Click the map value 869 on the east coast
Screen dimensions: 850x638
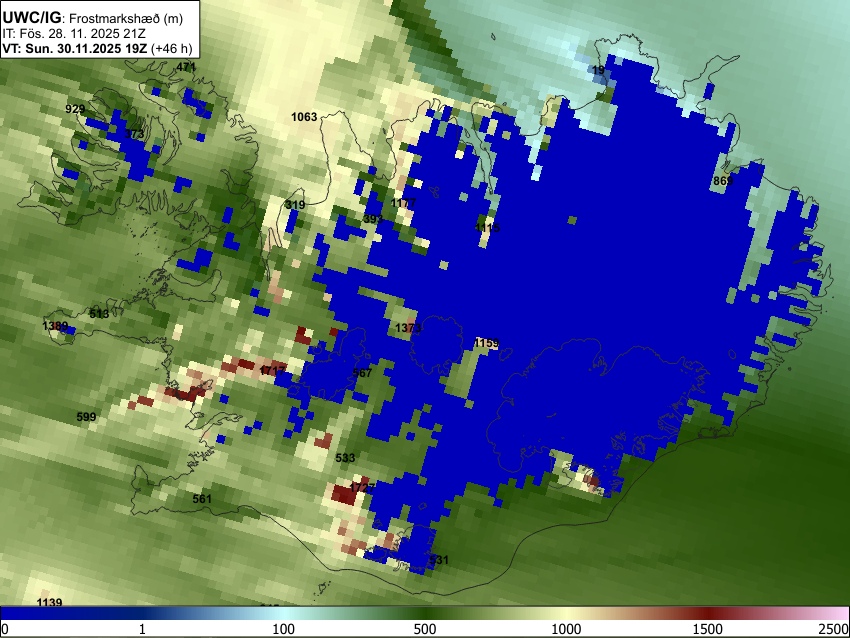(x=723, y=181)
